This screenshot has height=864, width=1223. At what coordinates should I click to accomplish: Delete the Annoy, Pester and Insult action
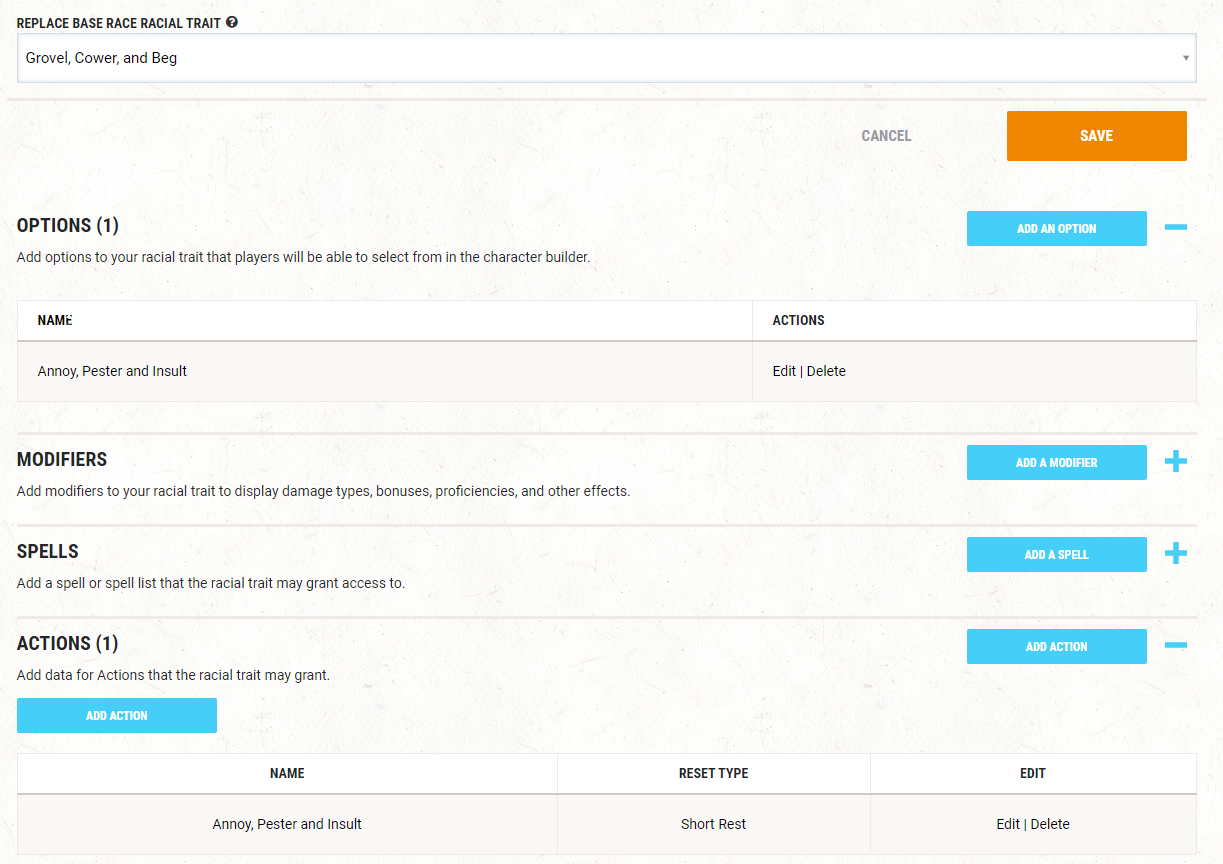(x=1050, y=824)
